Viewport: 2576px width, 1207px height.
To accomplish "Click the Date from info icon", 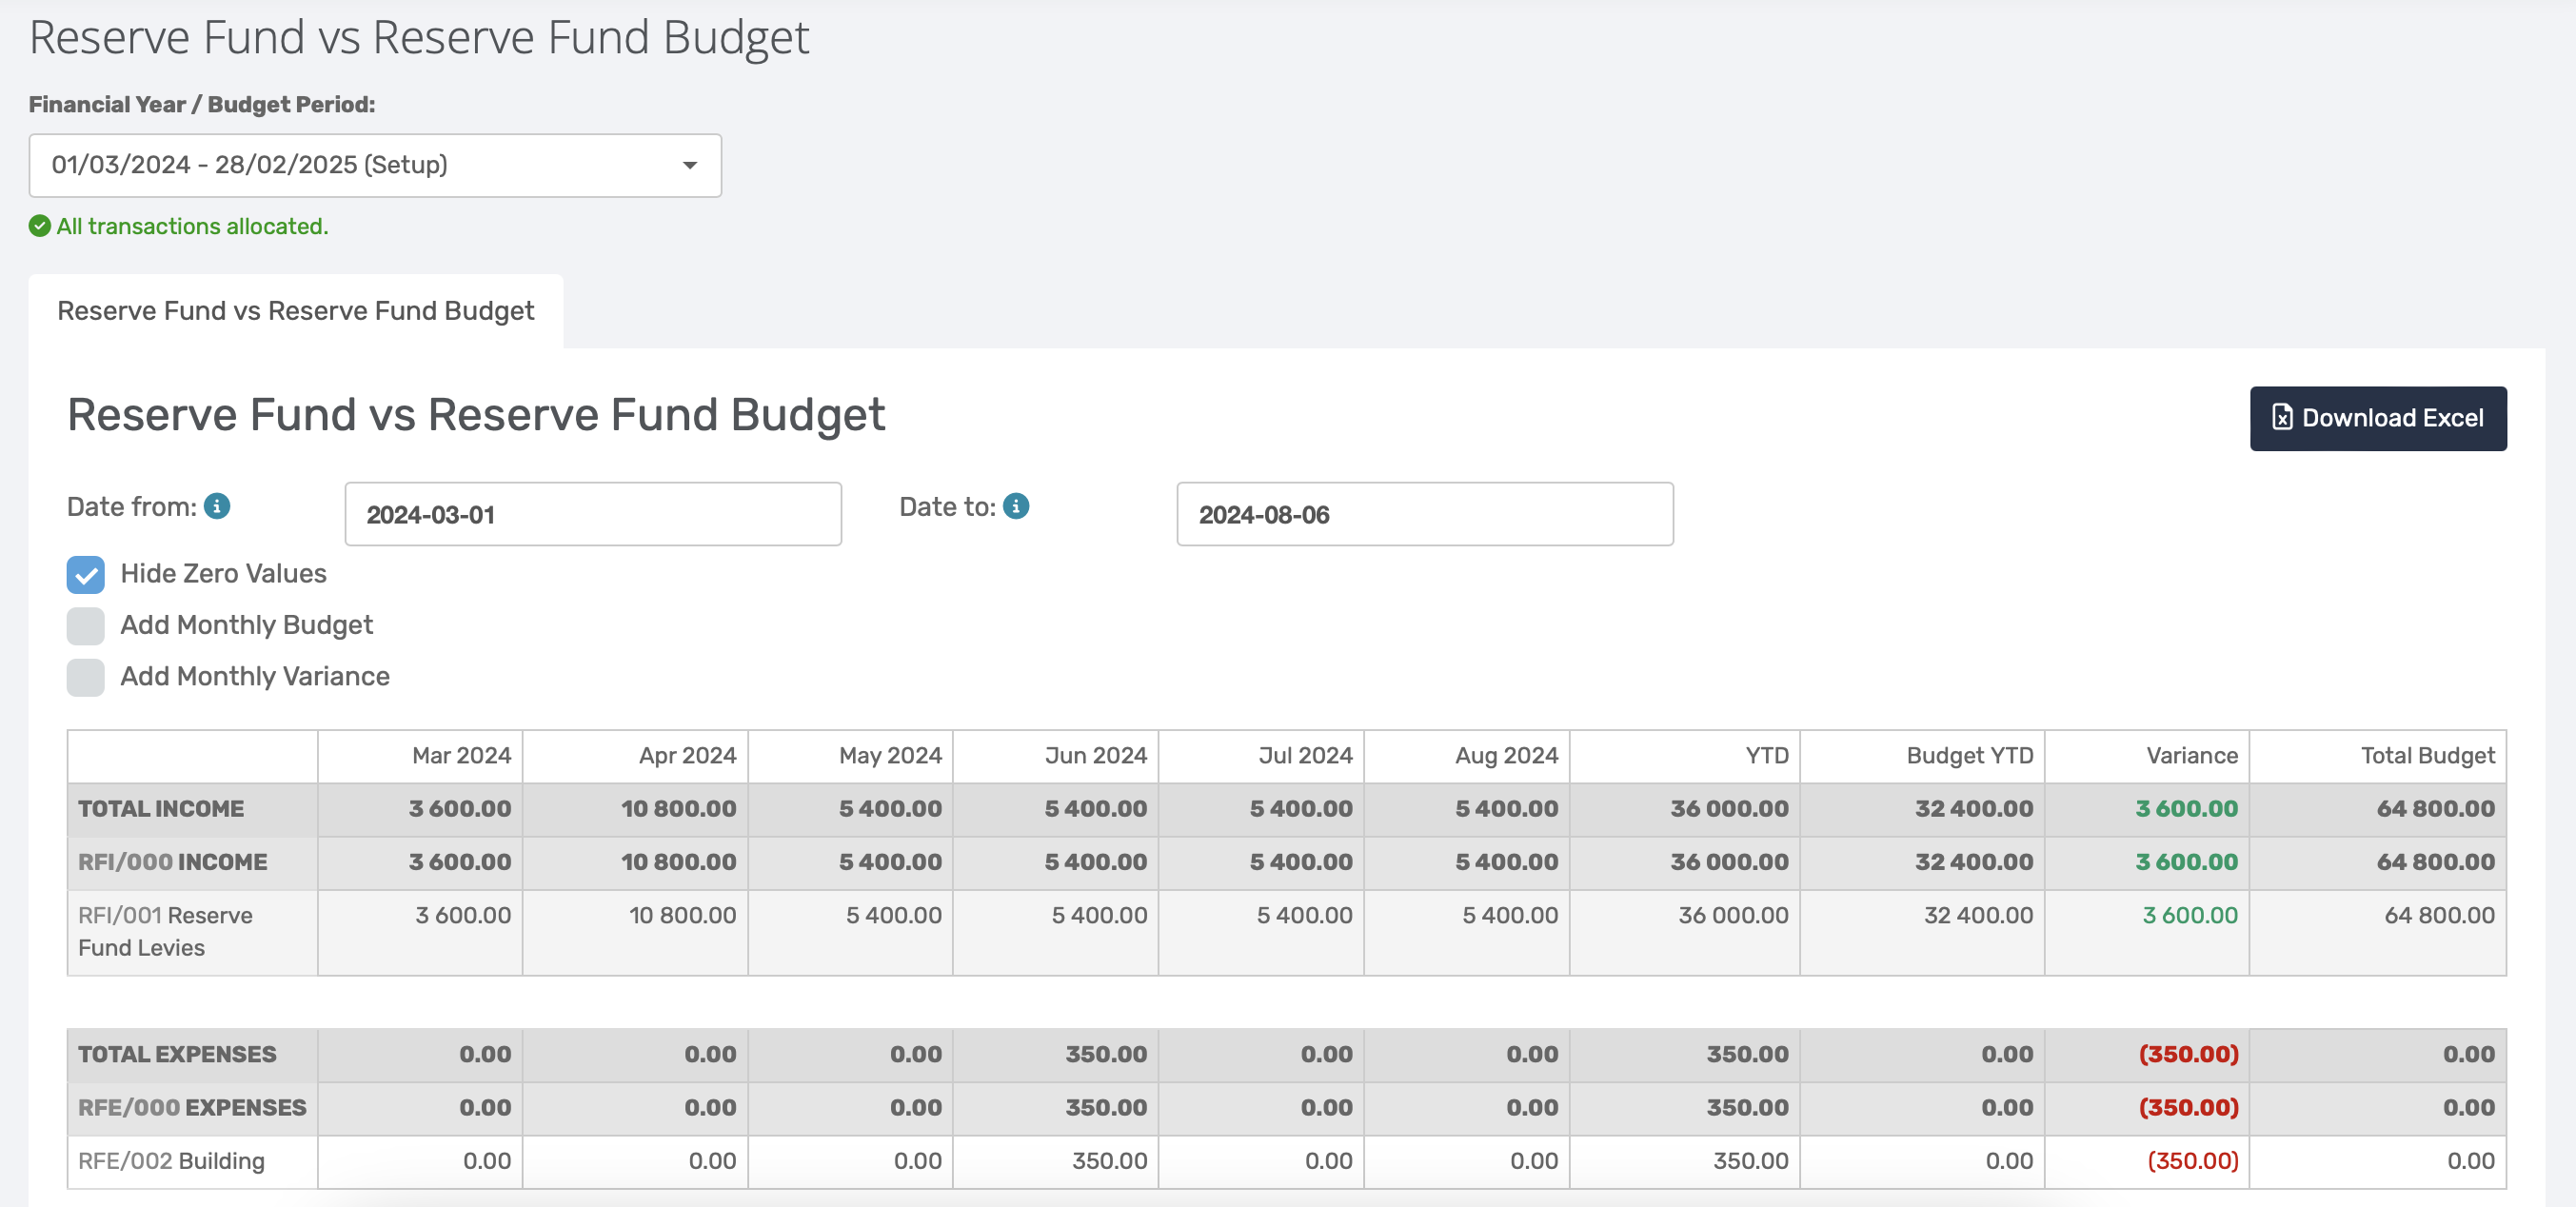I will [217, 506].
